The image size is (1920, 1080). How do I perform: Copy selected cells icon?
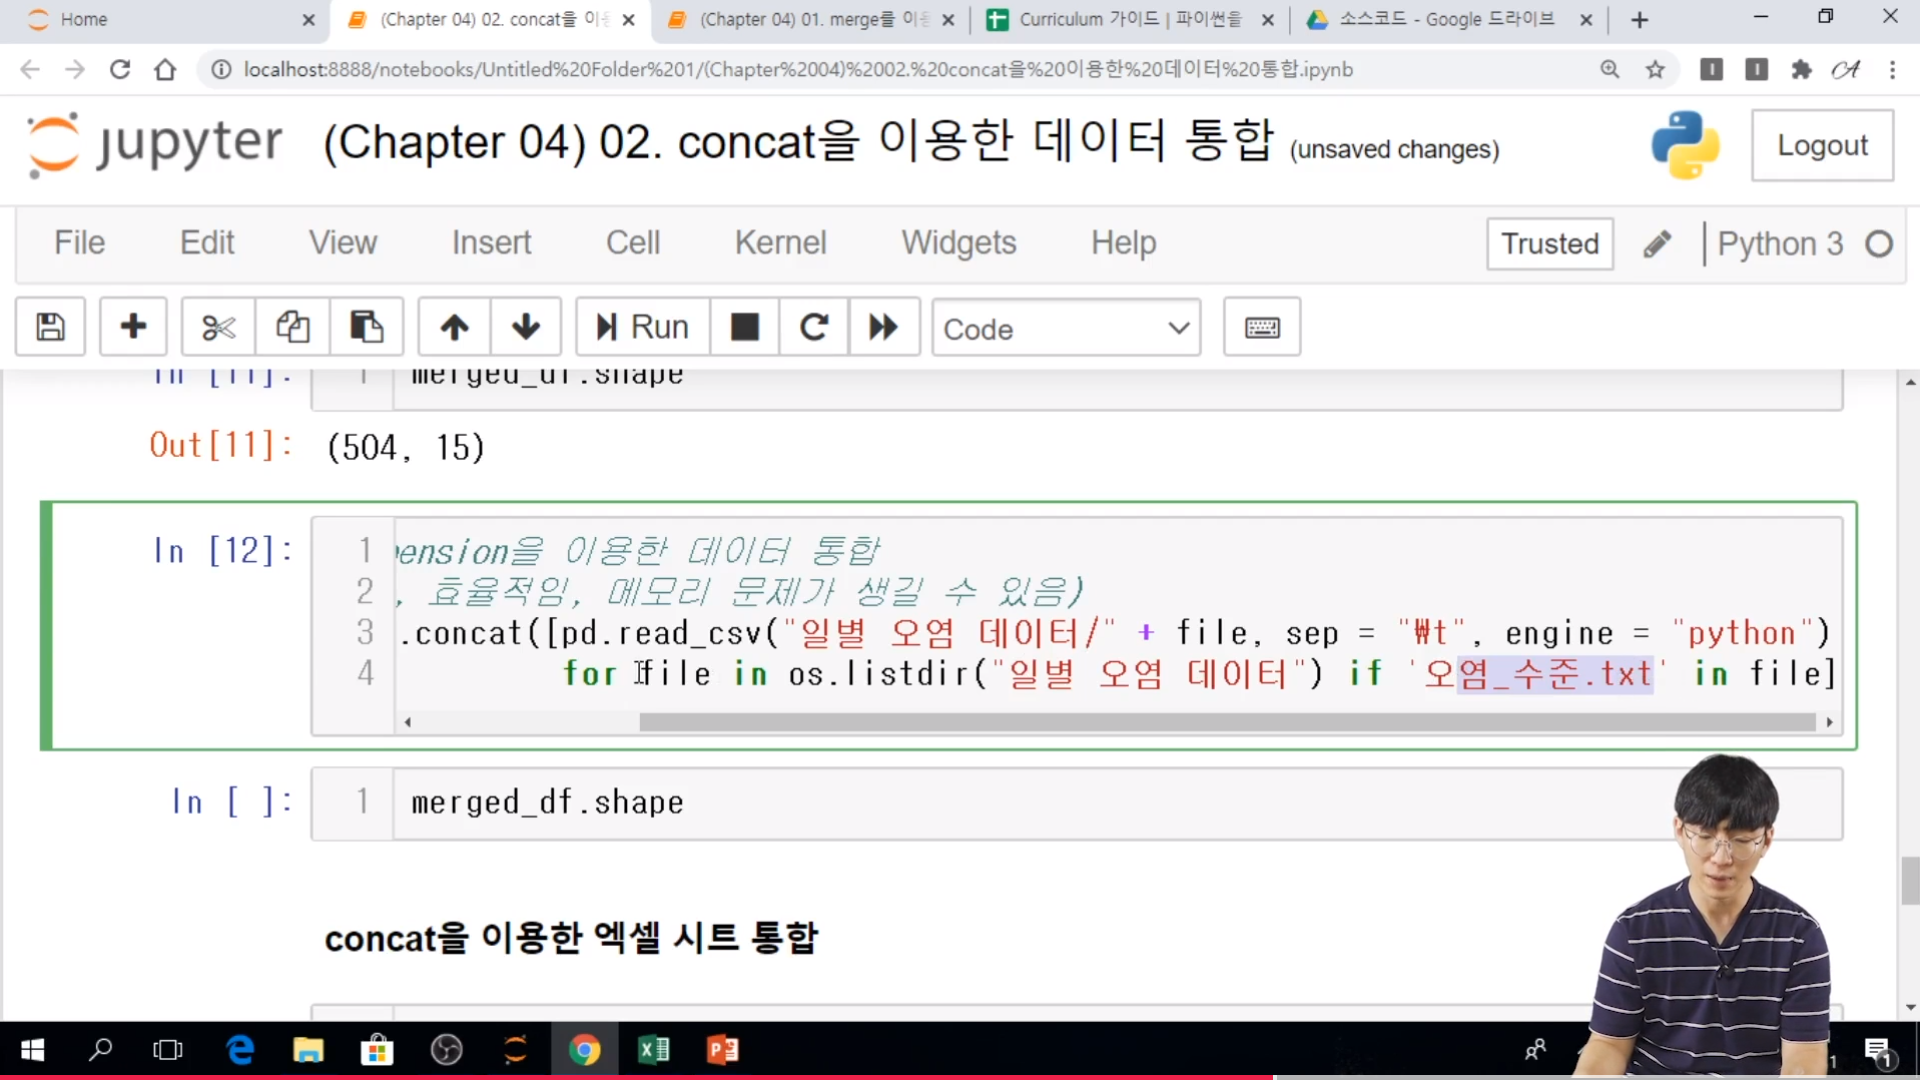point(292,327)
